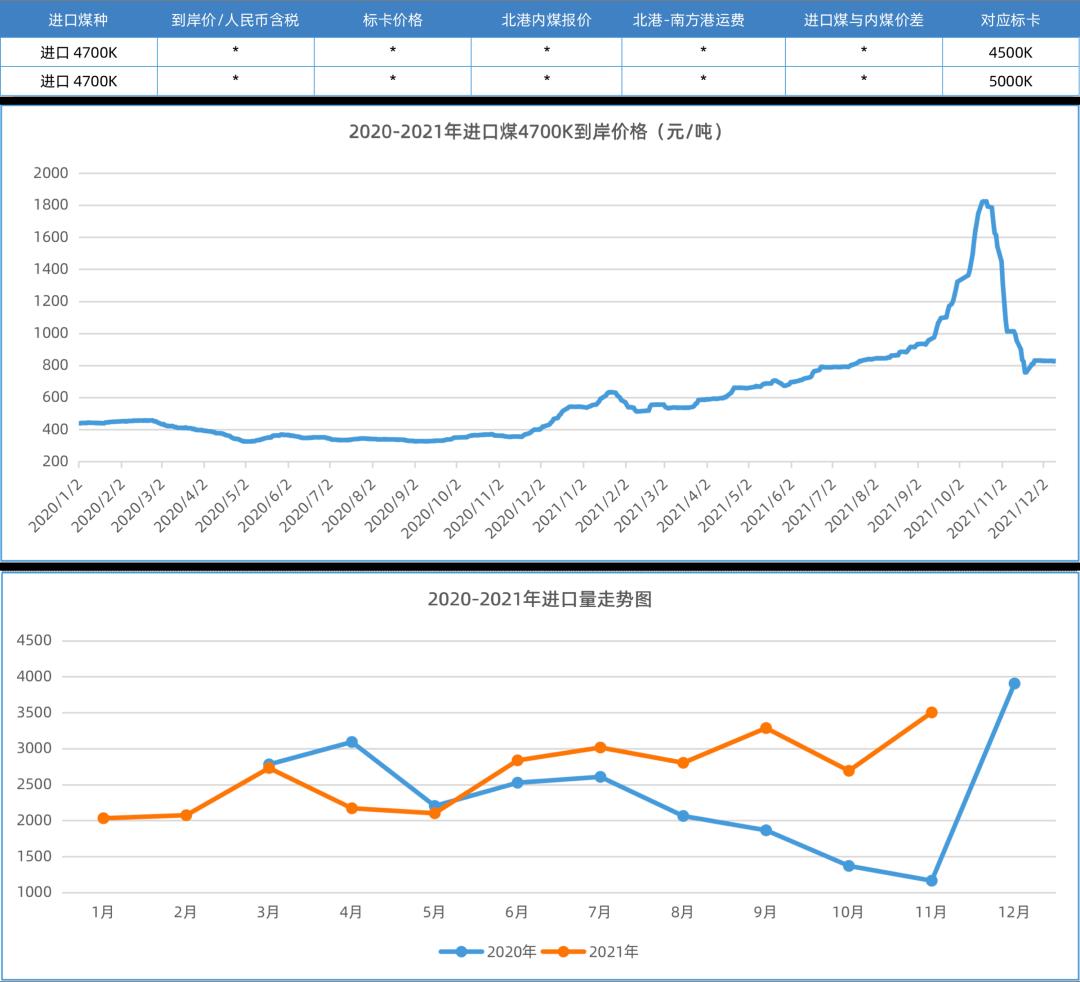Select the 2021 November orange data point
Image resolution: width=1080 pixels, height=982 pixels.
(x=931, y=713)
